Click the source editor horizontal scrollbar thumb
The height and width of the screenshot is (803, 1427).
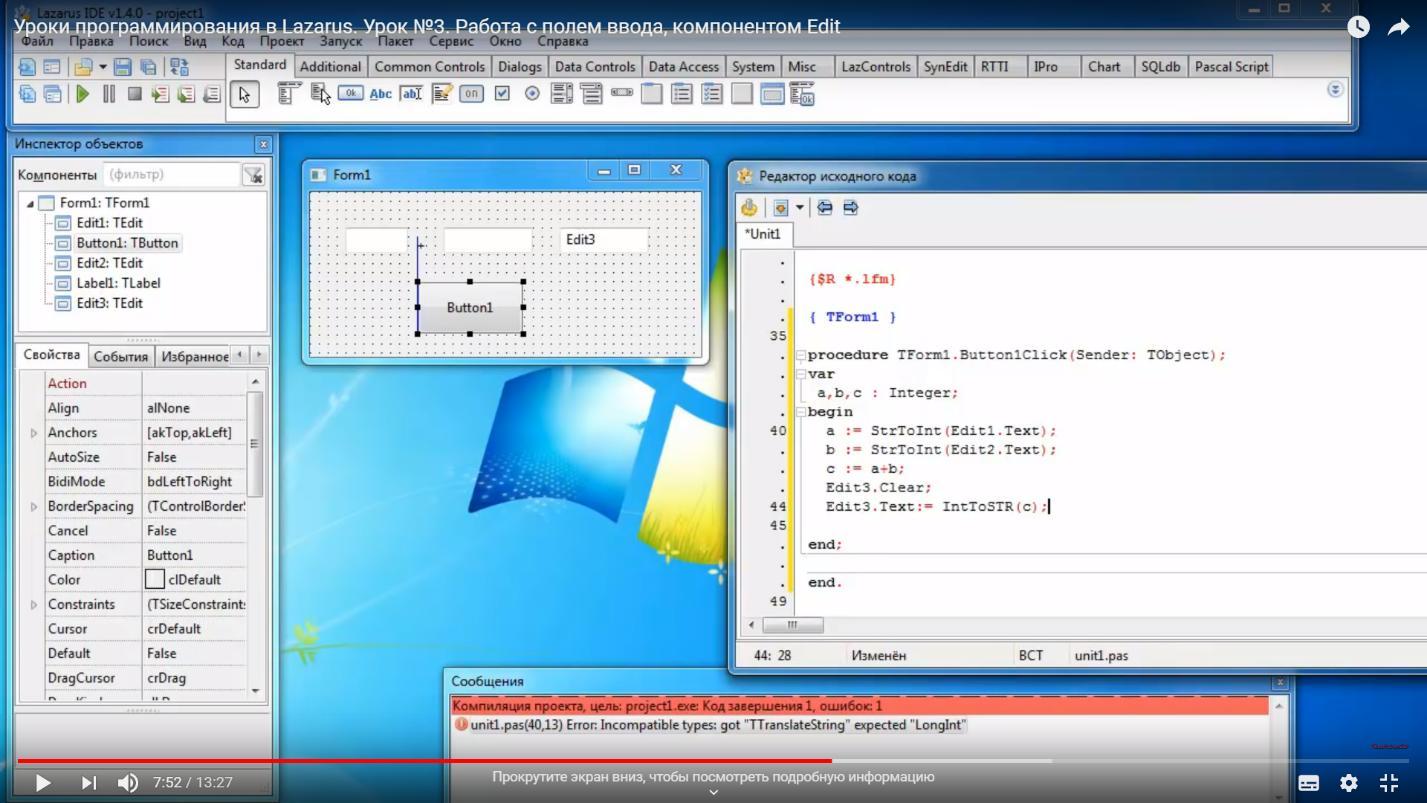(792, 625)
